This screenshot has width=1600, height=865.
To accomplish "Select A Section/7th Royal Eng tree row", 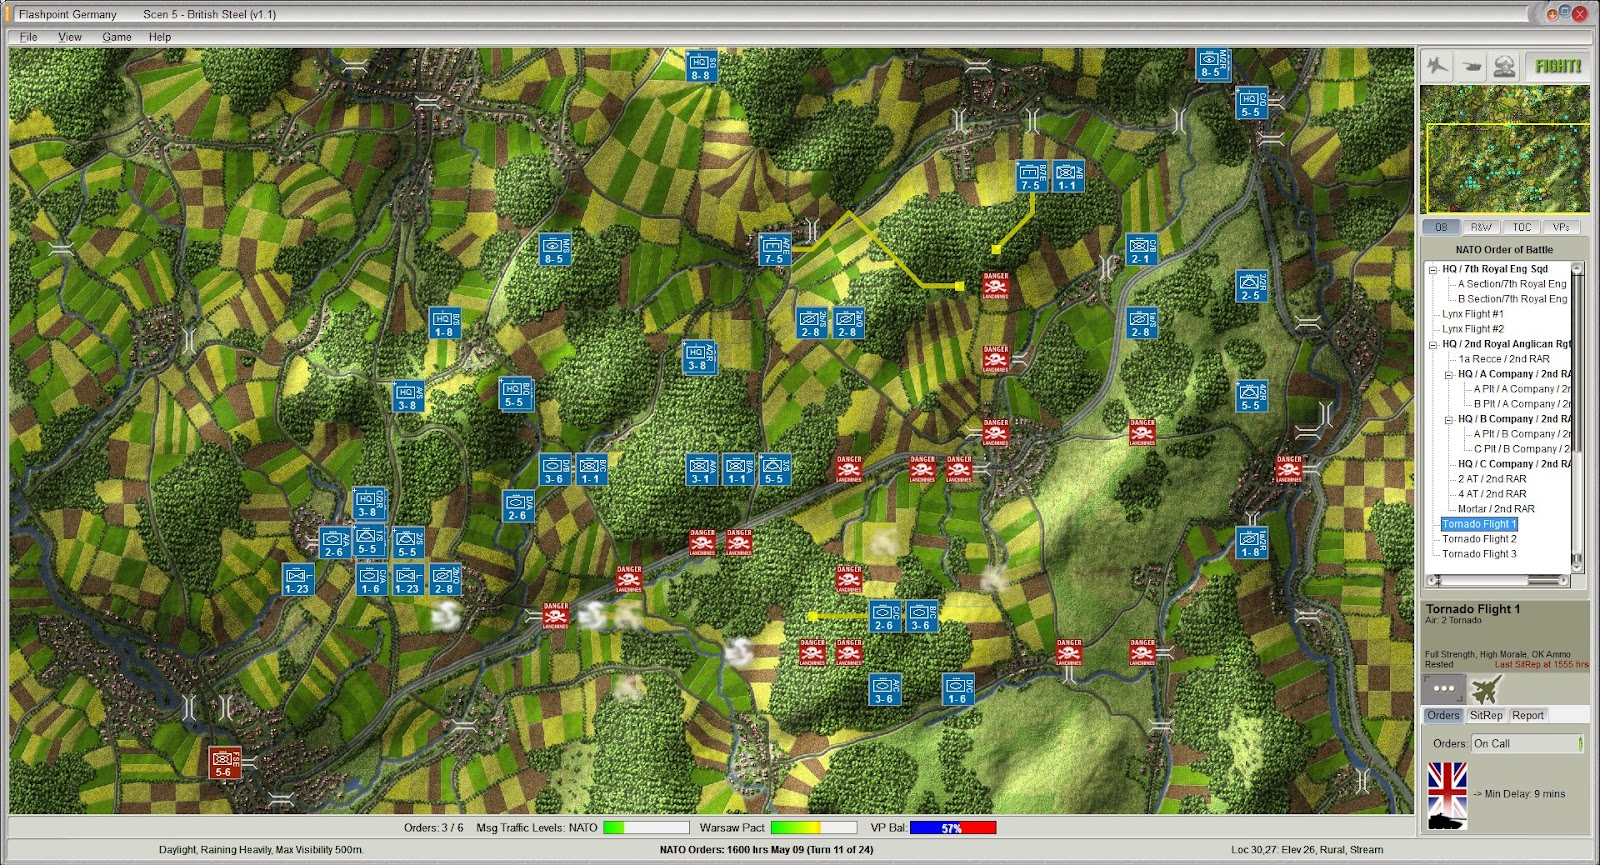I will click(x=1512, y=284).
